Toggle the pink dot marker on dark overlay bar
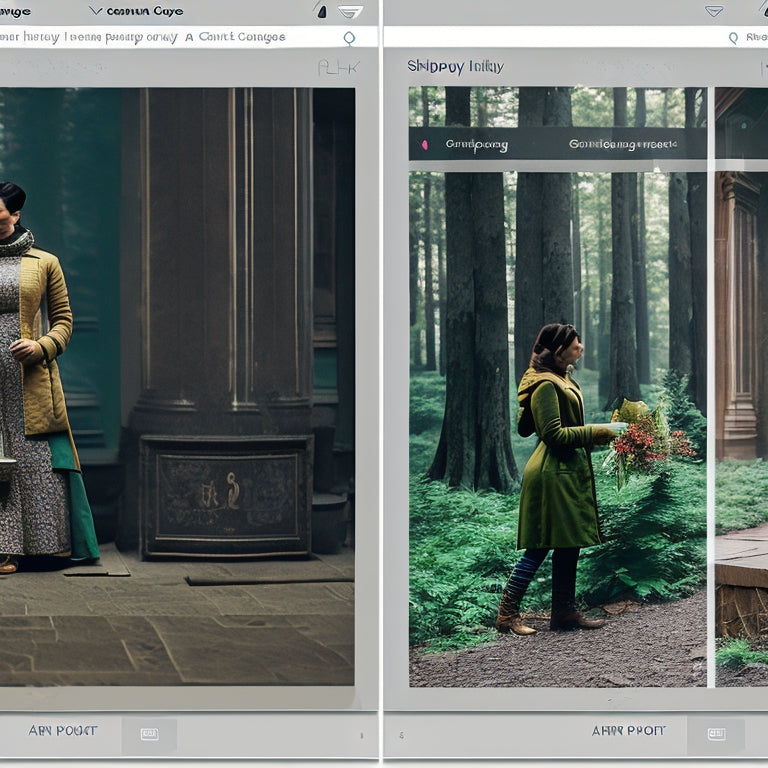The width and height of the screenshot is (768, 768). point(424,145)
